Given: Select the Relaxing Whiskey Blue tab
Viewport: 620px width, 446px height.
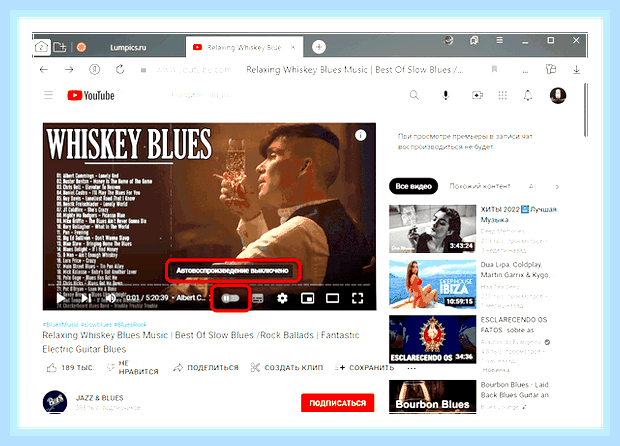Looking at the screenshot, I should click(x=244, y=47).
